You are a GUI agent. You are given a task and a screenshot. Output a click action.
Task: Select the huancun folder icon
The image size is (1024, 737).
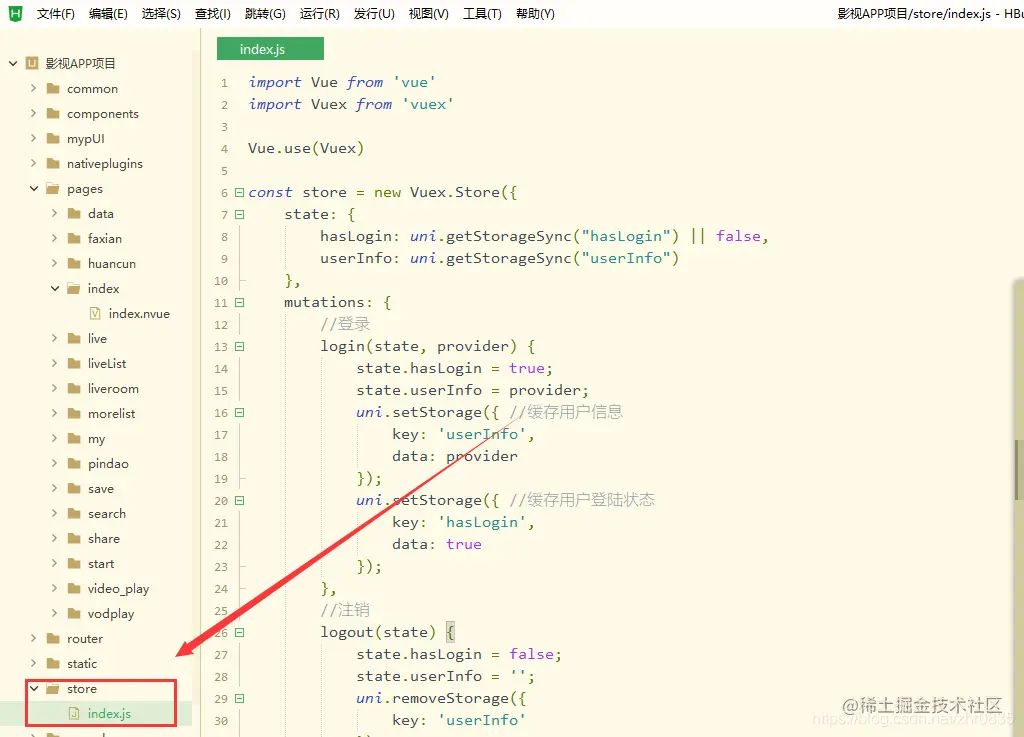(74, 263)
